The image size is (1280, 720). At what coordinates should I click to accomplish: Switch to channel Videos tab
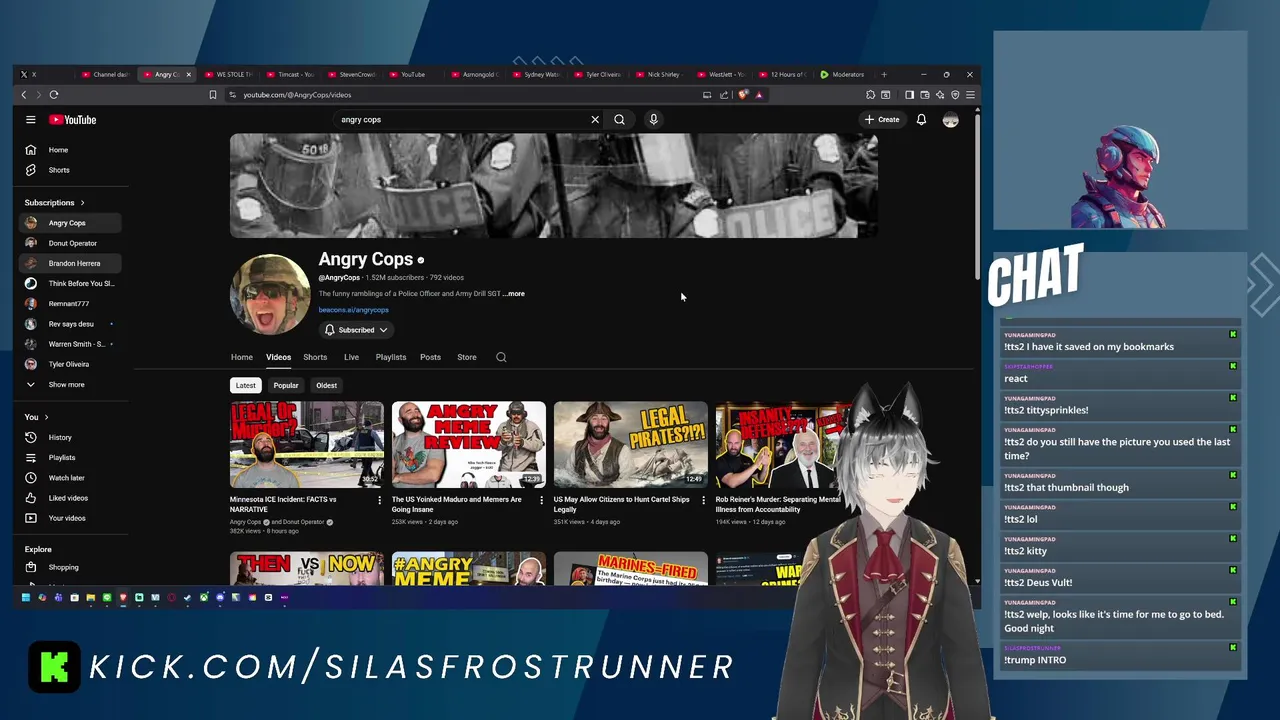pos(278,357)
